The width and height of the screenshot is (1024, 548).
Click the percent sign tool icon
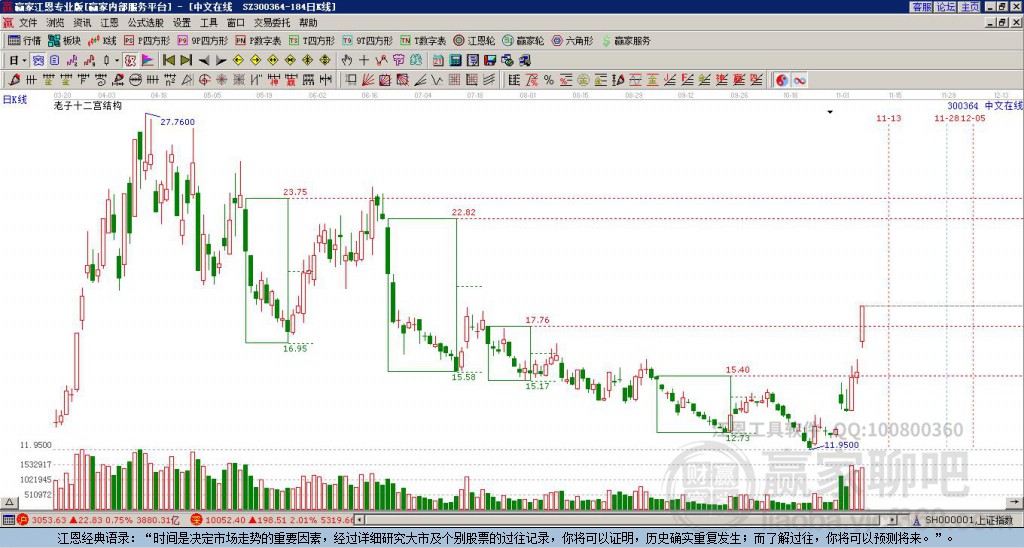pos(549,80)
